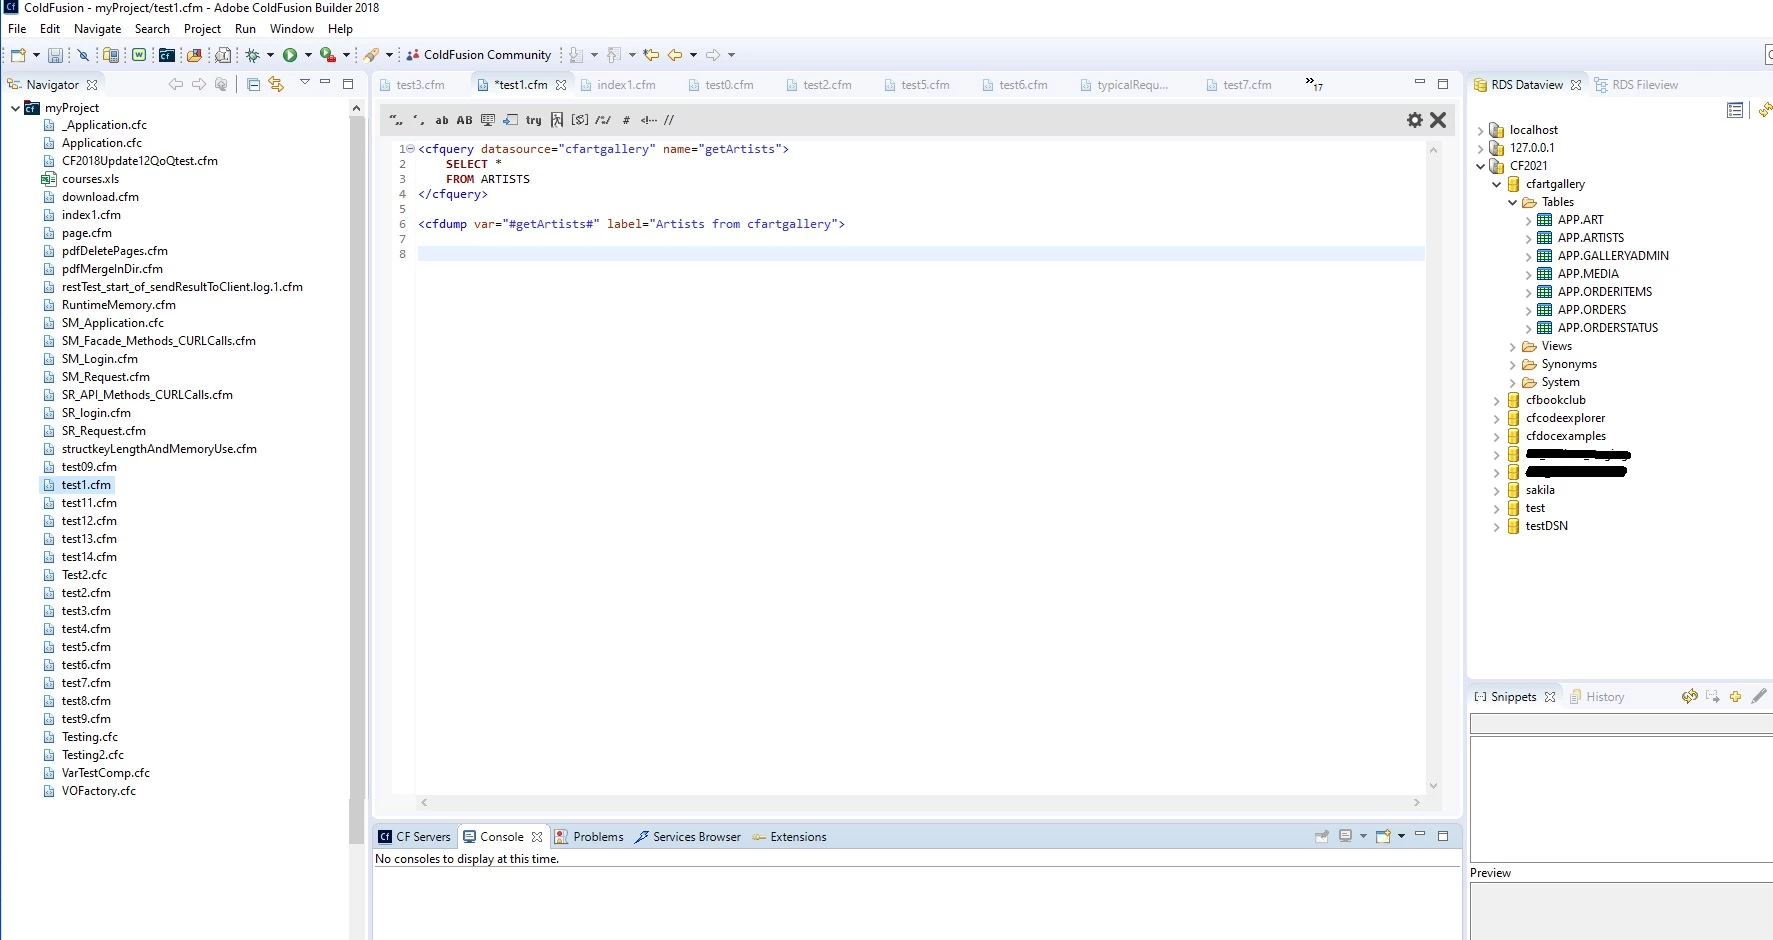Fold the cfquery block at line 1
The width and height of the screenshot is (1773, 940).
pos(410,149)
